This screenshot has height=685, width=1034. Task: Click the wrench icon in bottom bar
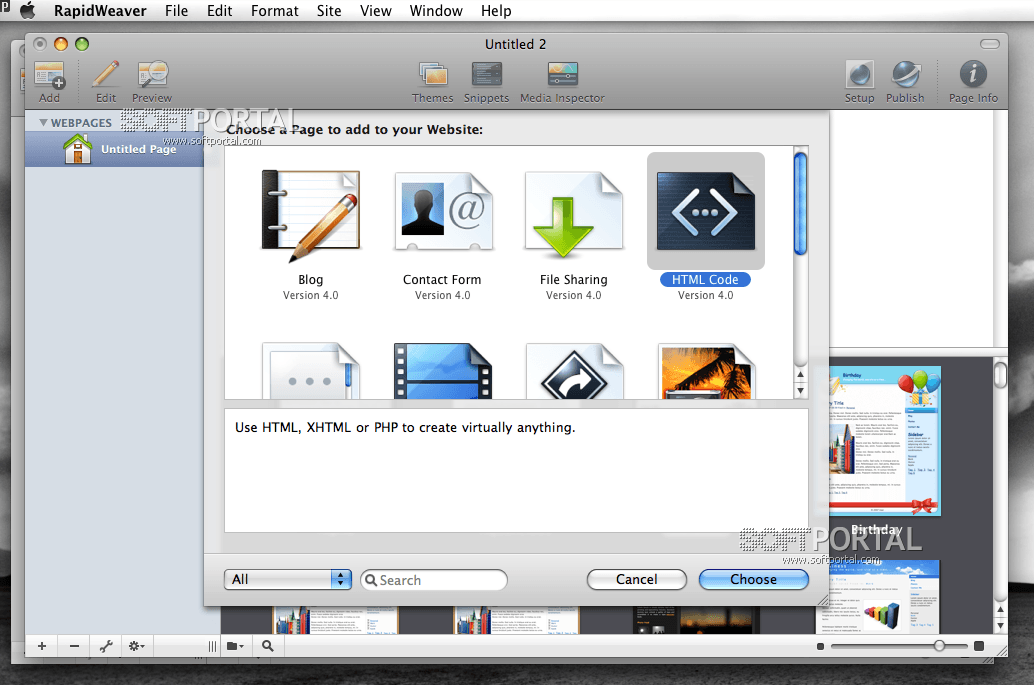pos(106,646)
